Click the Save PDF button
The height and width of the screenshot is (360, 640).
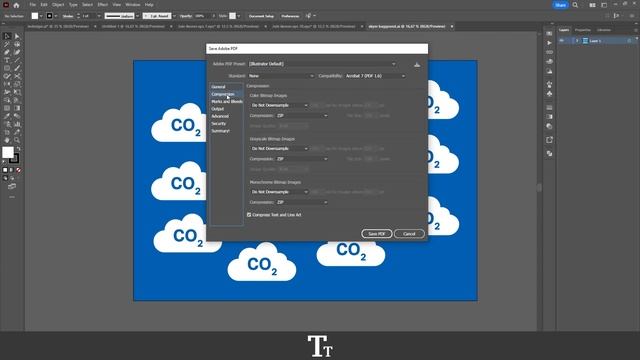tap(377, 234)
